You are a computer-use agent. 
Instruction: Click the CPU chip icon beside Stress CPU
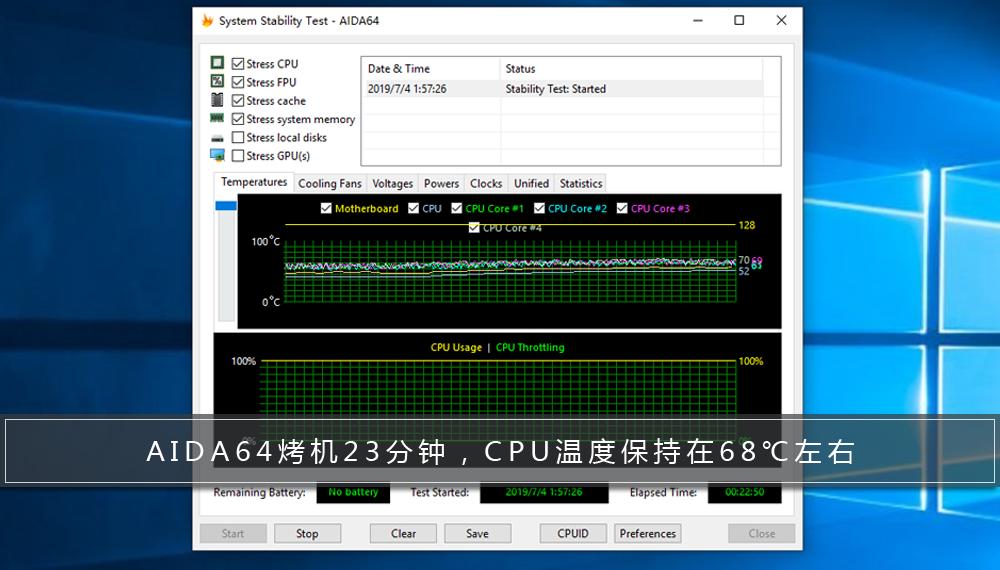tap(217, 62)
